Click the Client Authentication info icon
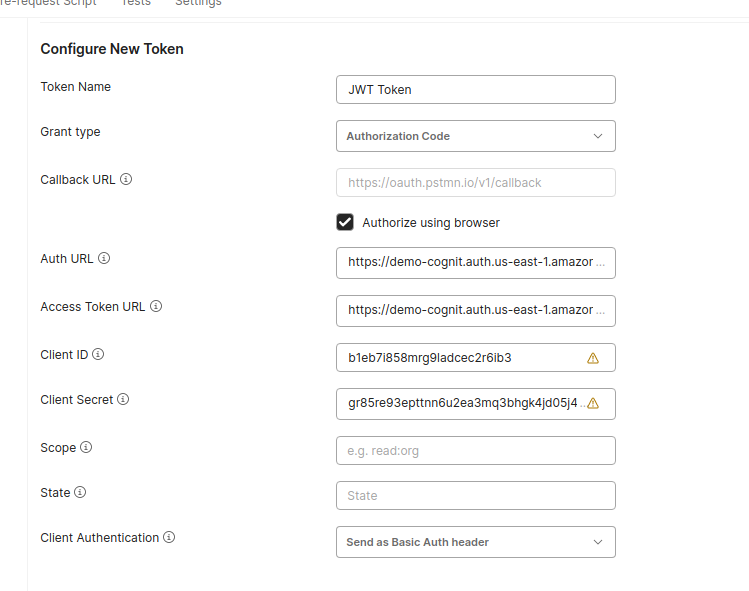Viewport: 749px width, 591px height. coord(169,537)
